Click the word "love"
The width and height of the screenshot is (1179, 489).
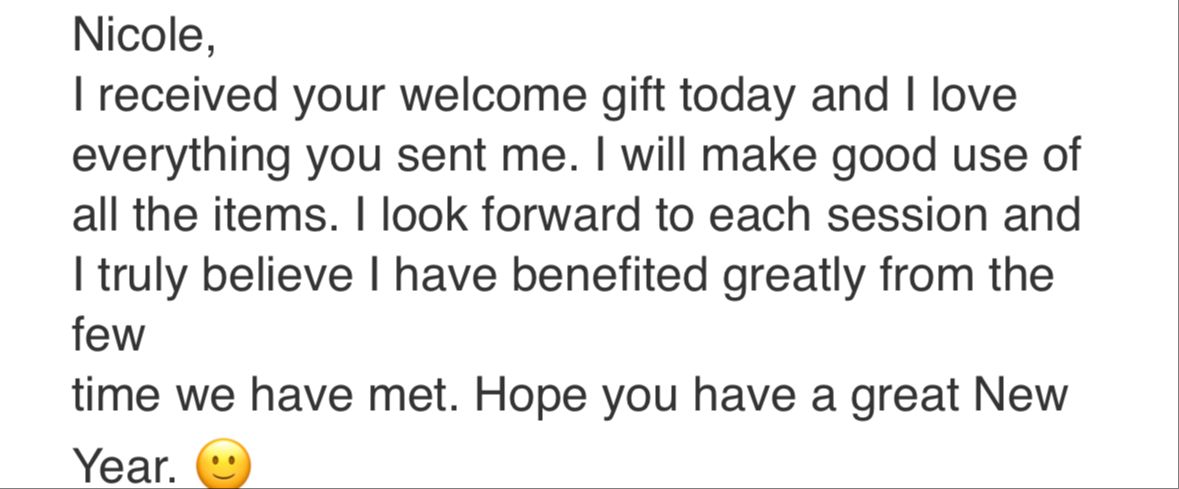point(974,96)
